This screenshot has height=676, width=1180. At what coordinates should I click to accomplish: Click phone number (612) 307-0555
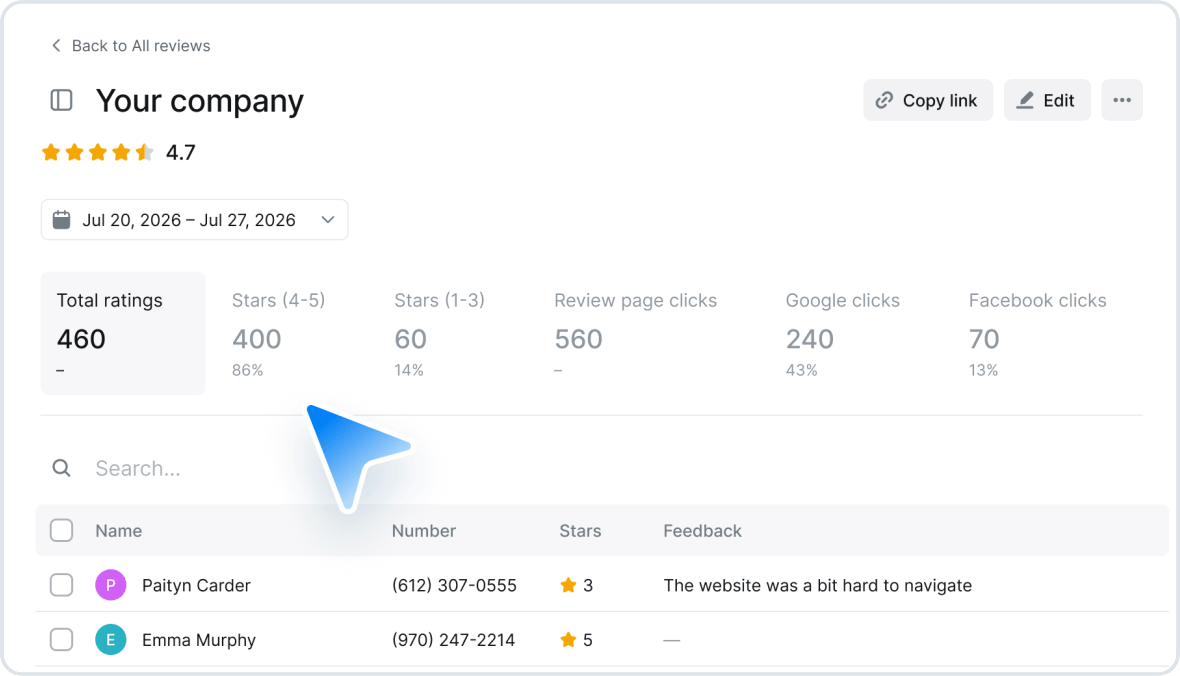[x=454, y=585]
